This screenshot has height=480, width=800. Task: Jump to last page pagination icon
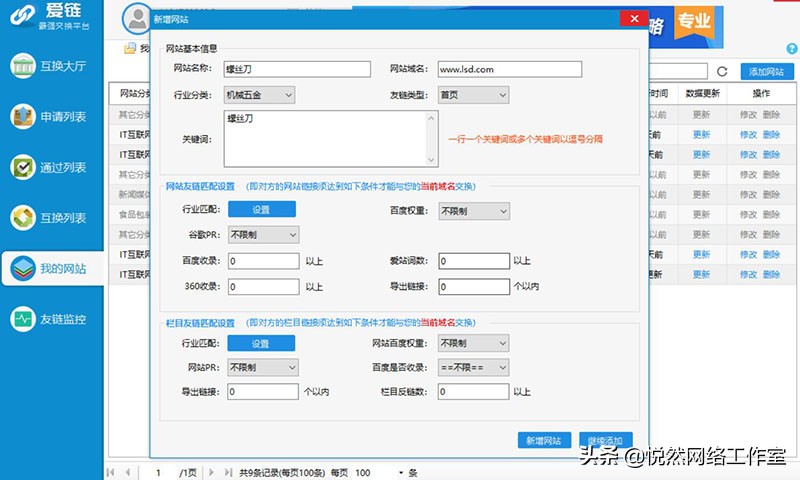point(228,473)
